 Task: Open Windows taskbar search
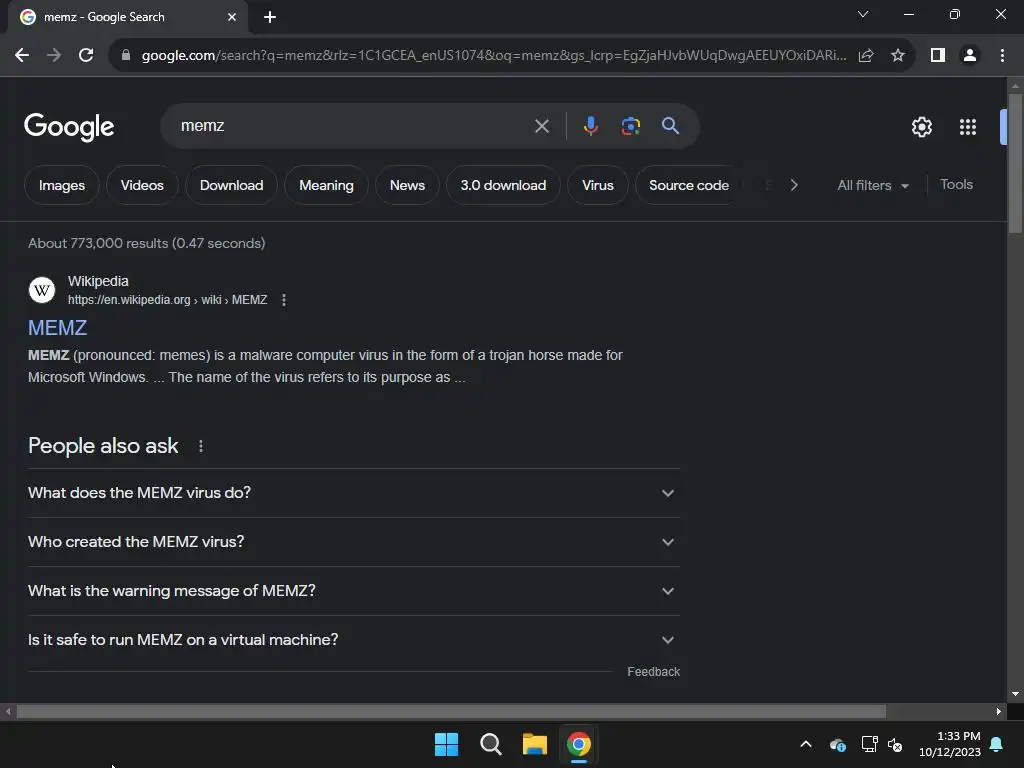[490, 744]
